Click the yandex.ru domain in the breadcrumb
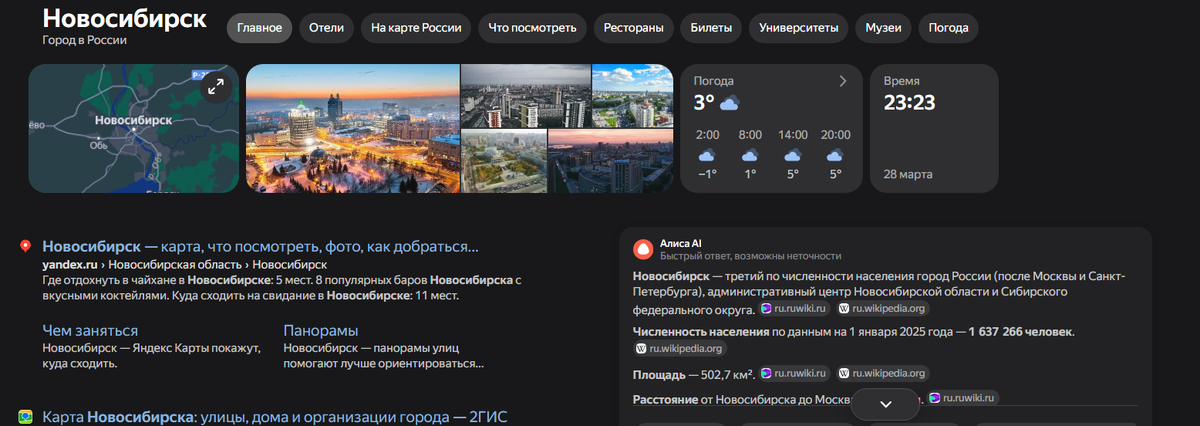 (x=70, y=264)
